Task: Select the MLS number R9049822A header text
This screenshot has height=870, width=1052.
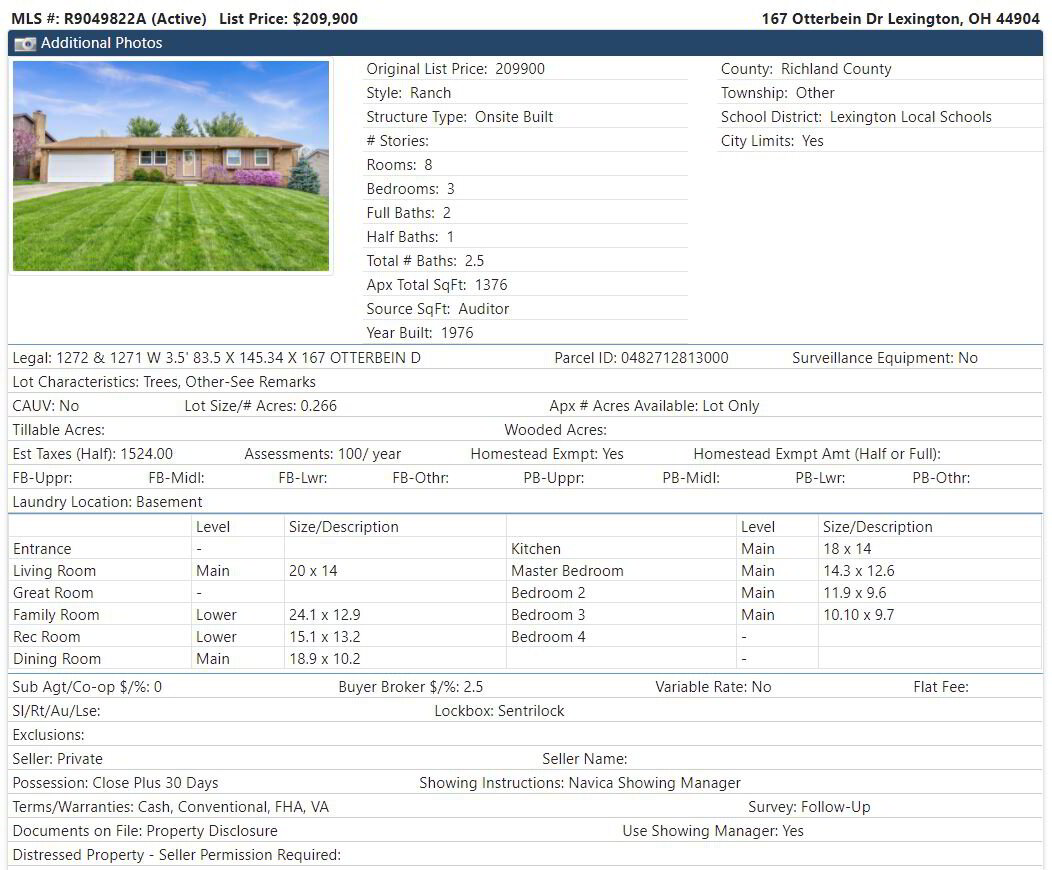Action: coord(109,19)
